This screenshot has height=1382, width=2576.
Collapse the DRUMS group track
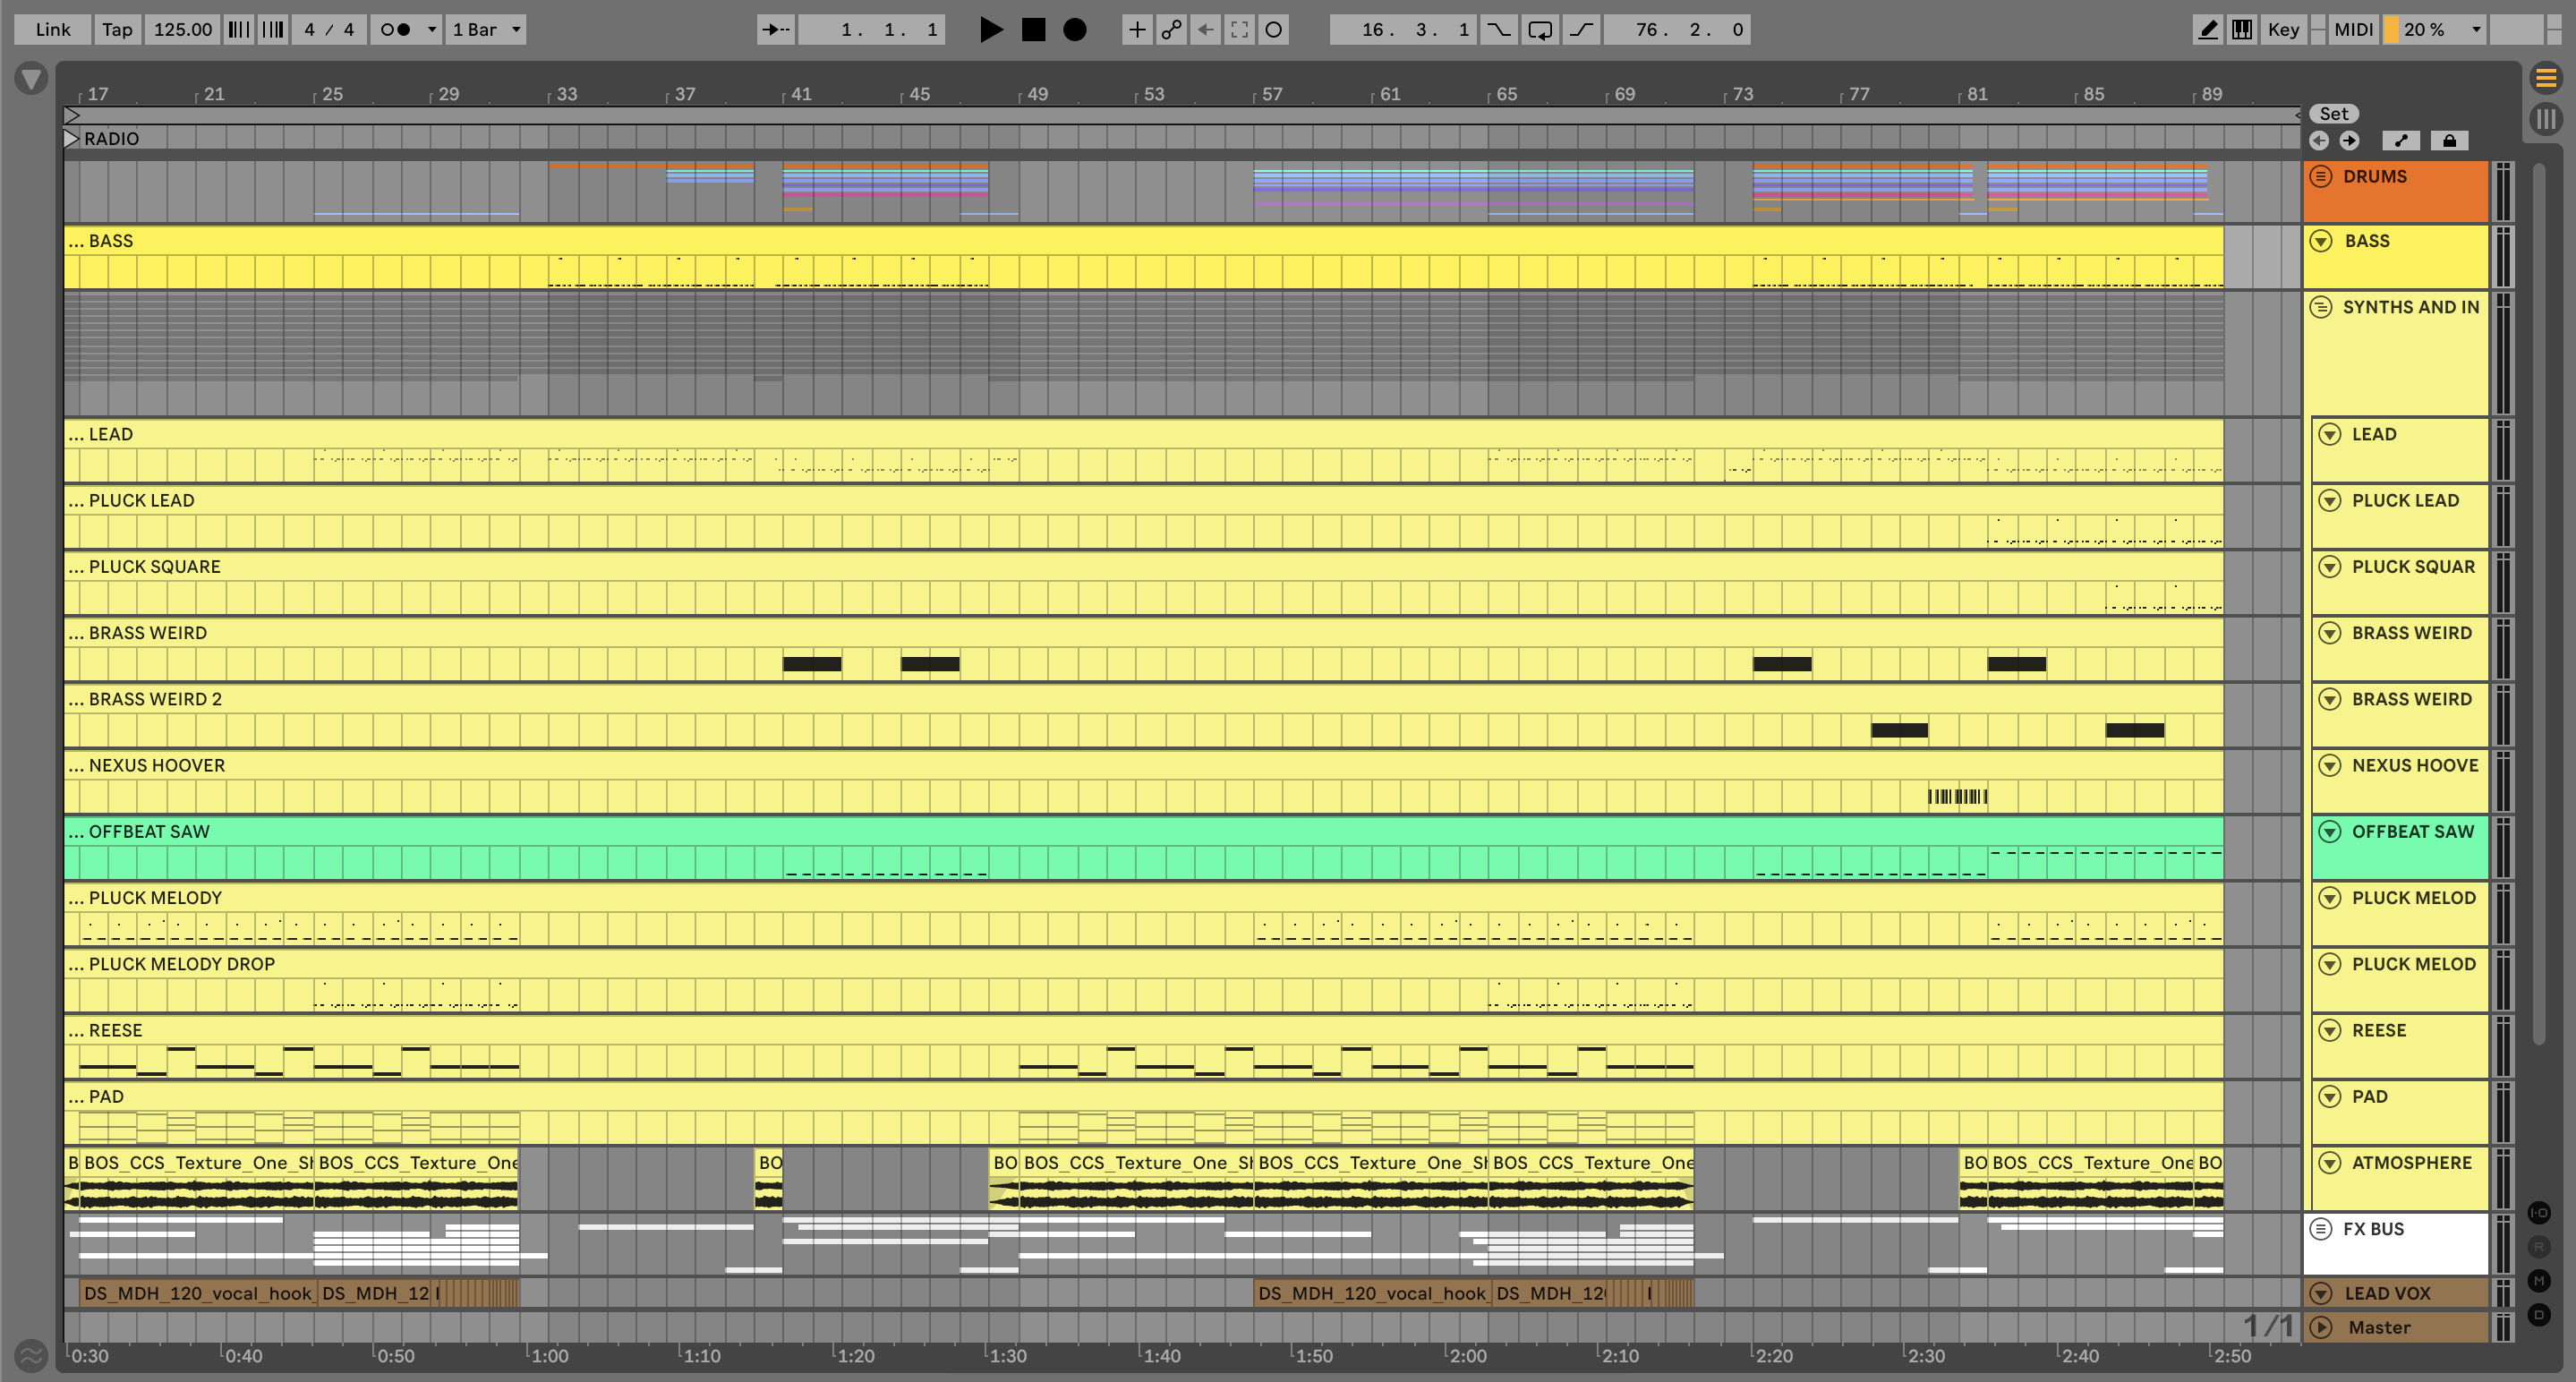pyautogui.click(x=2321, y=176)
